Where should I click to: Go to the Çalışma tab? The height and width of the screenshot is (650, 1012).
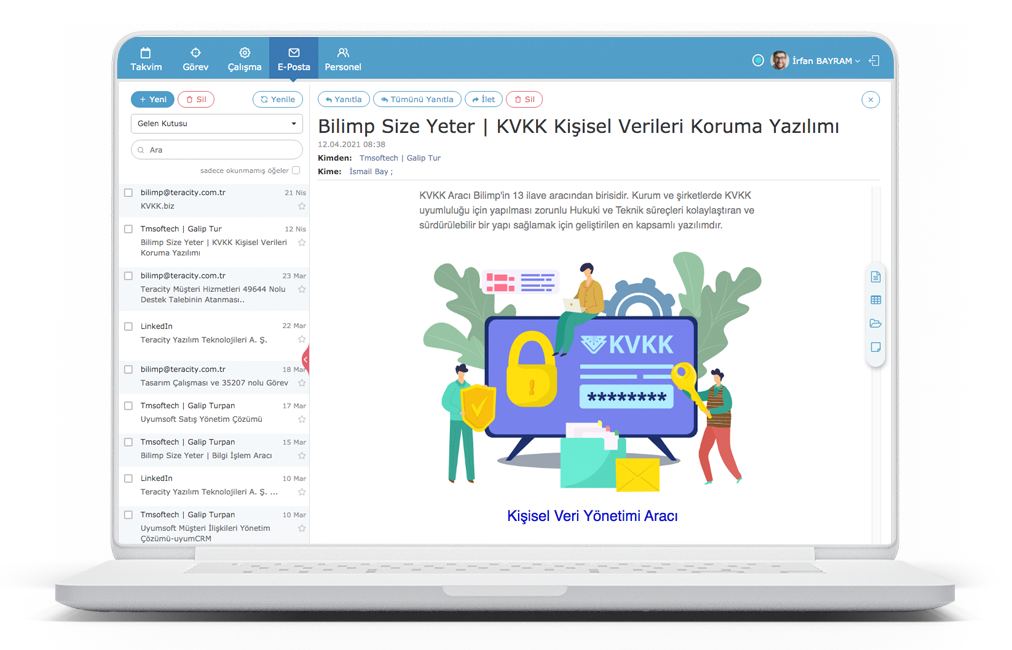coord(245,59)
